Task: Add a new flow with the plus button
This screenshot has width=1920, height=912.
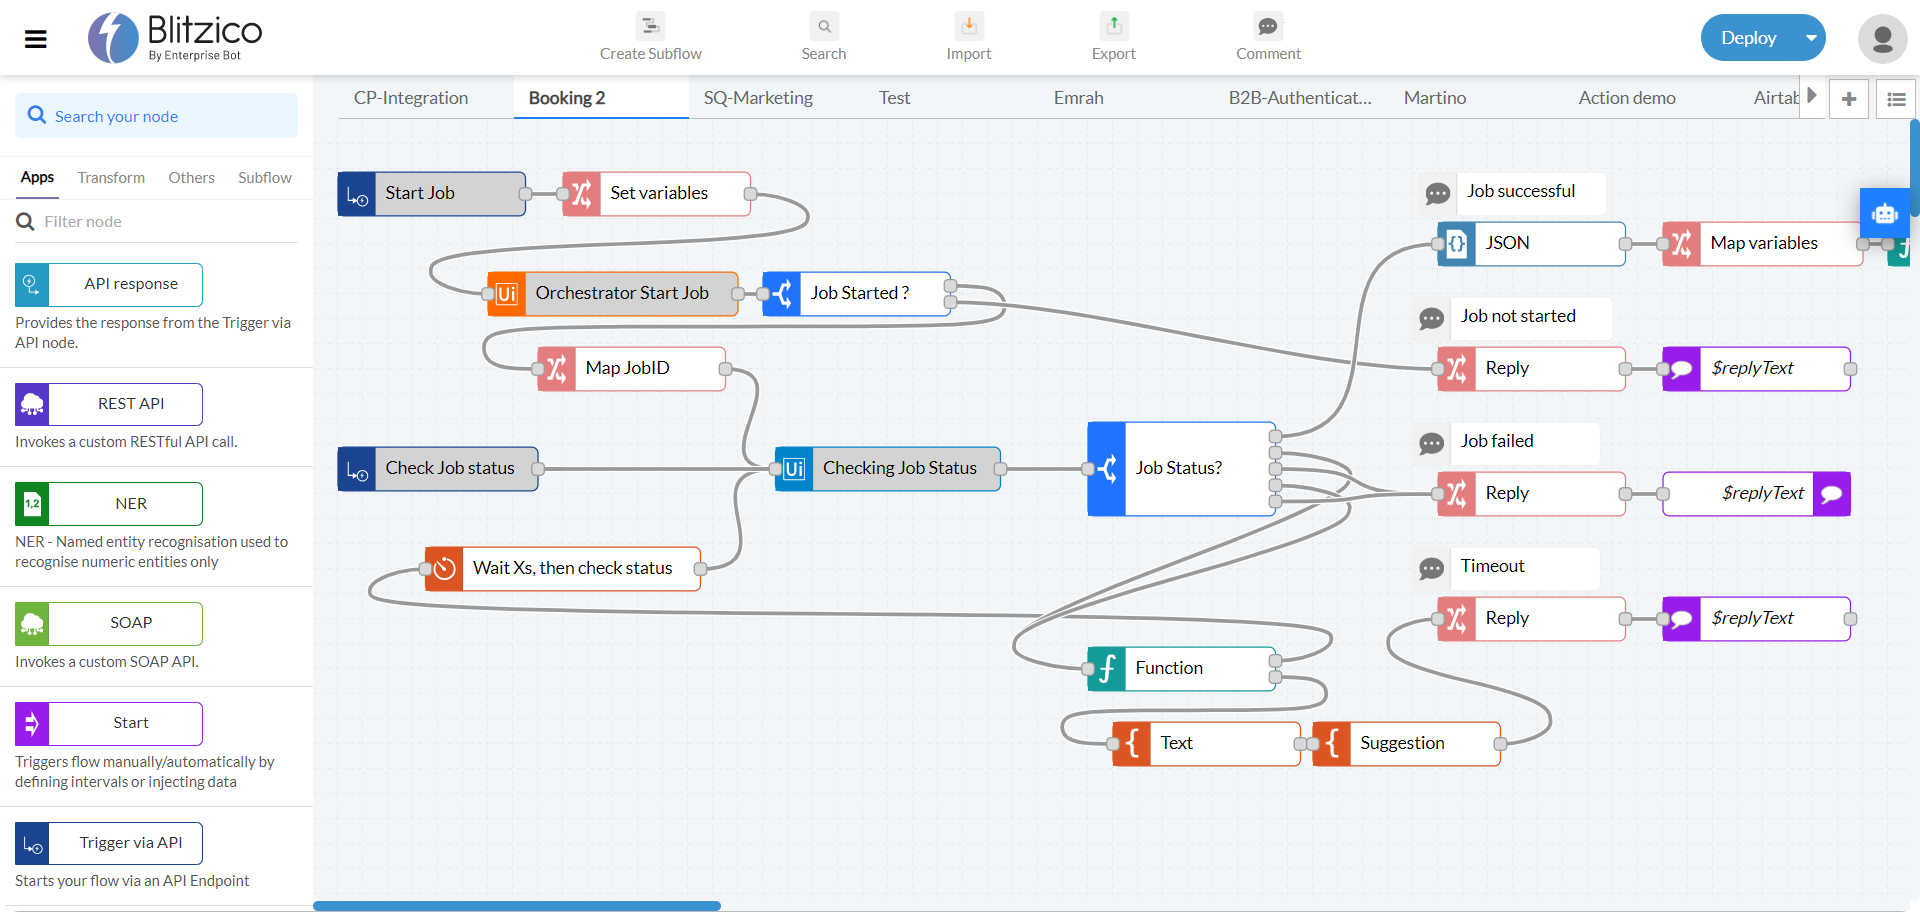Action: pyautogui.click(x=1849, y=98)
